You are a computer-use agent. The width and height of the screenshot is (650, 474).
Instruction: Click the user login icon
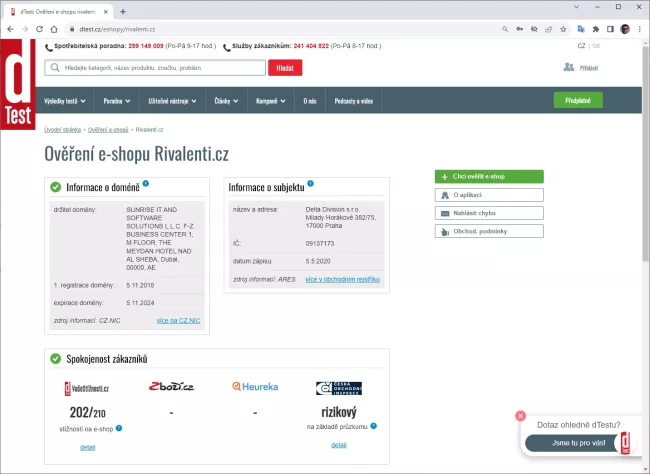[569, 67]
